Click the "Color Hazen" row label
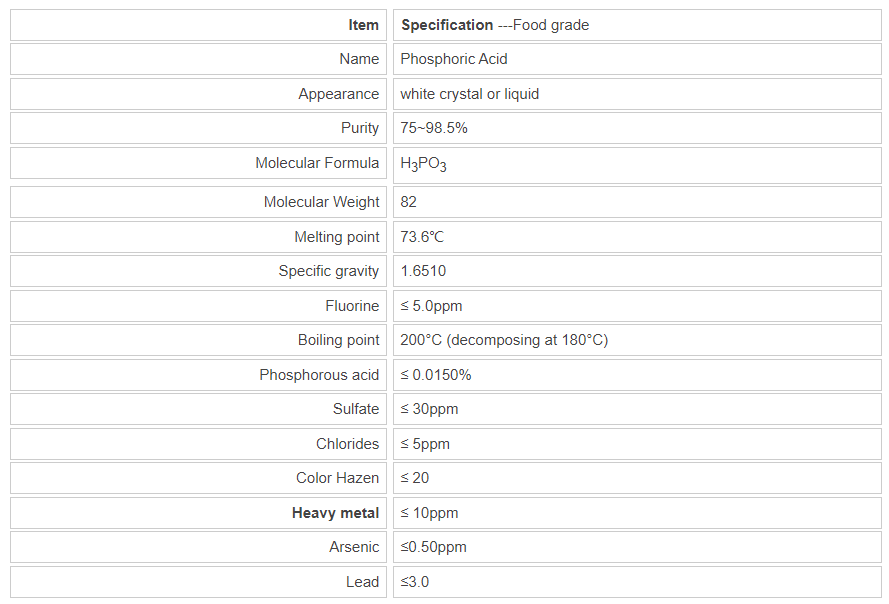The image size is (889, 604). point(338,478)
